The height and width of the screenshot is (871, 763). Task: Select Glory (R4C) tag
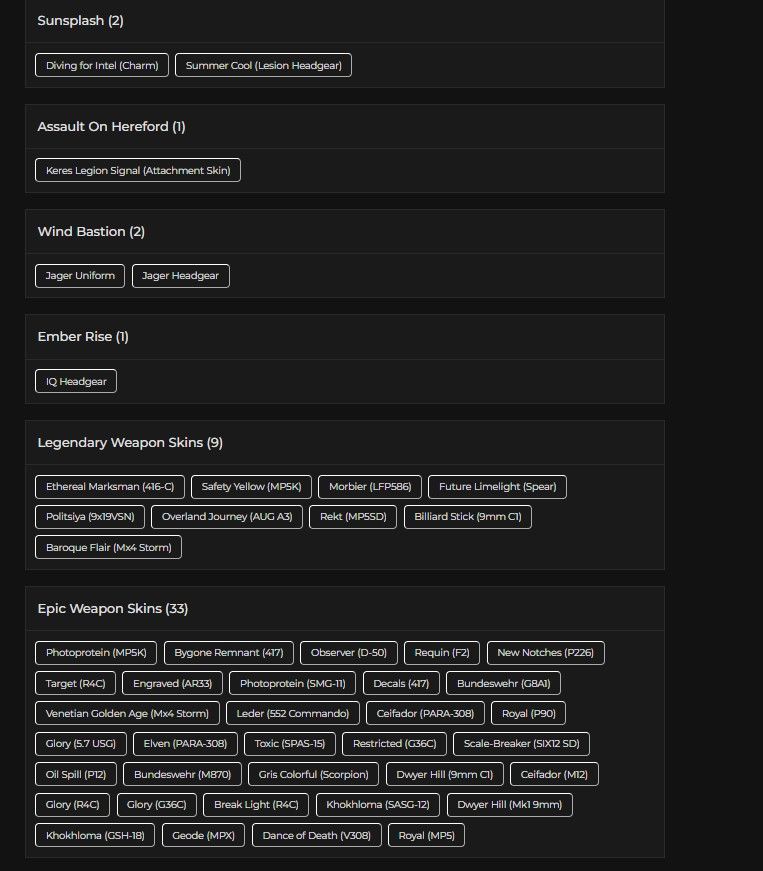click(x=73, y=804)
